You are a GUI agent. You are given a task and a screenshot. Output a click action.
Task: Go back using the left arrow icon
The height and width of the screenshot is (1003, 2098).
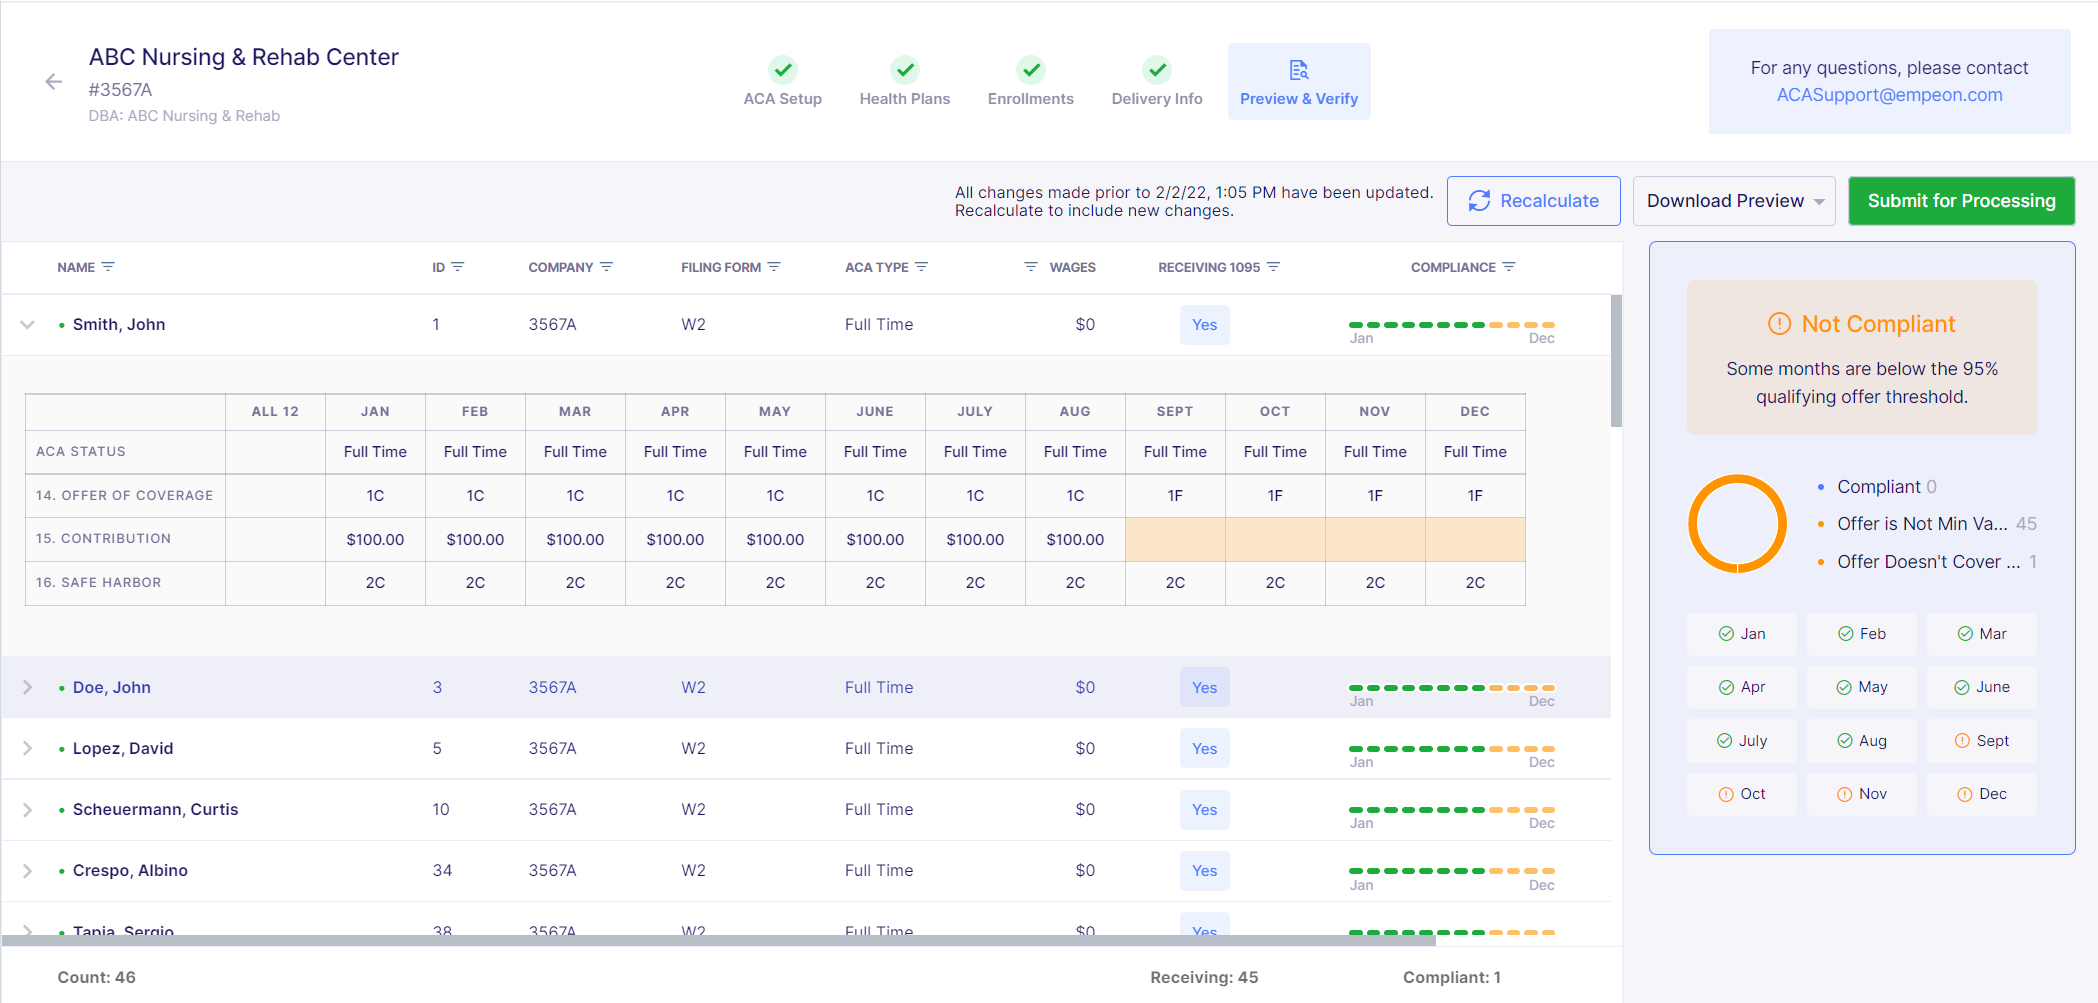click(54, 82)
